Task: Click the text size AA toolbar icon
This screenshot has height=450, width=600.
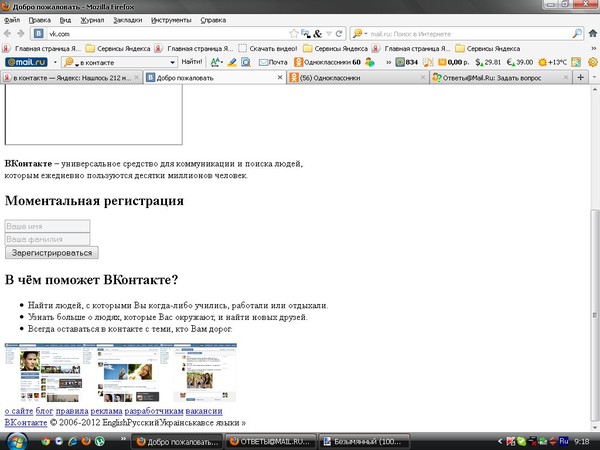Action: (x=216, y=62)
